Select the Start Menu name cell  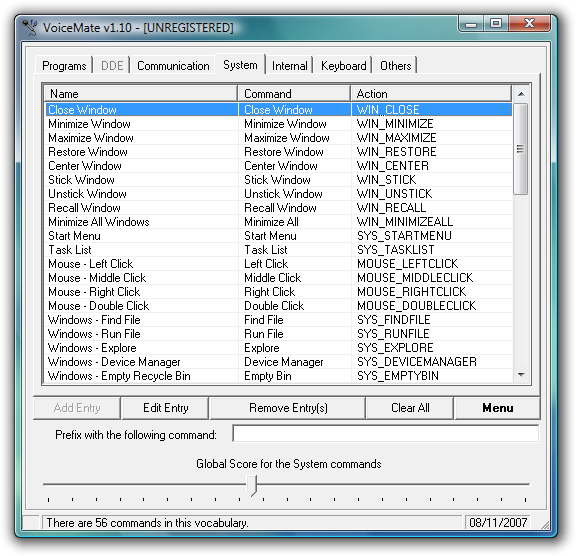pos(74,235)
